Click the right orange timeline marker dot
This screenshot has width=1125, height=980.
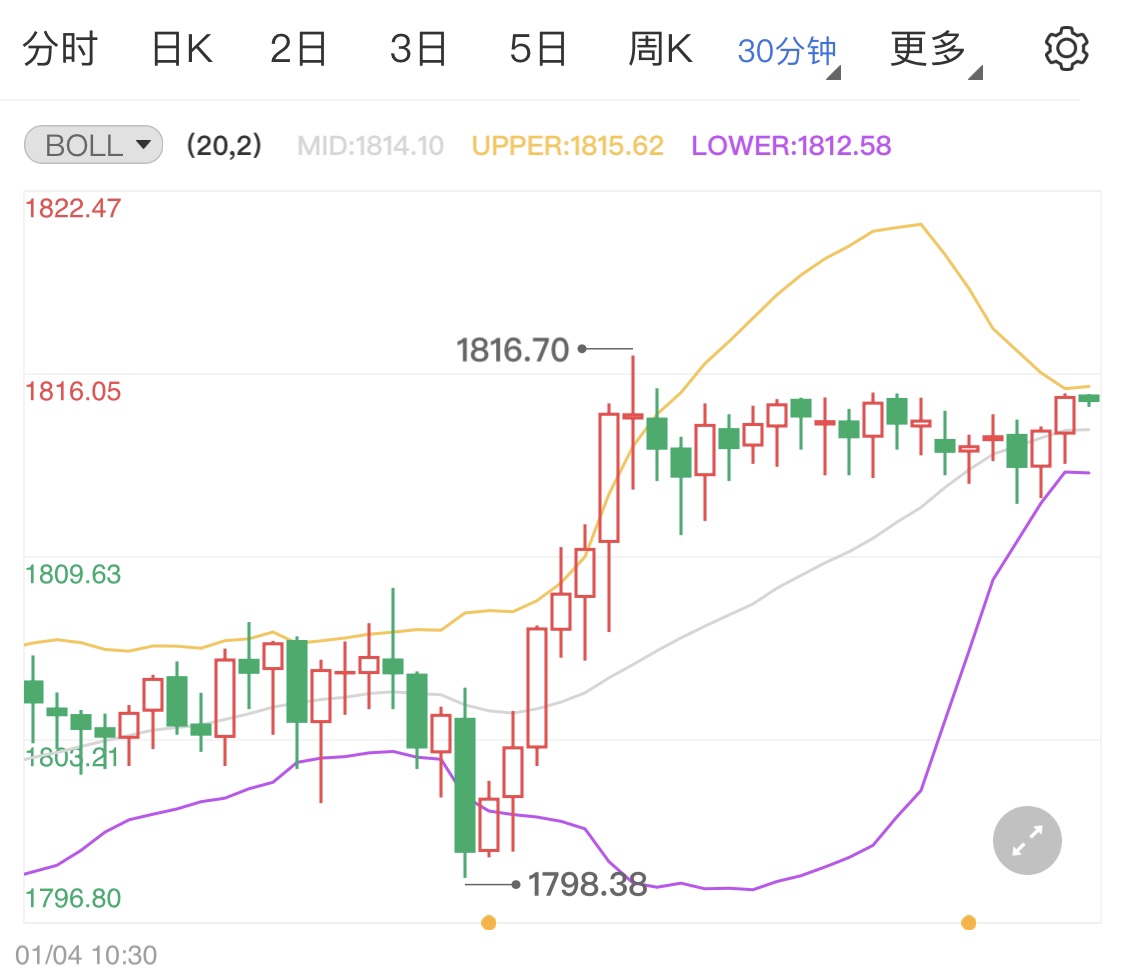(969, 923)
